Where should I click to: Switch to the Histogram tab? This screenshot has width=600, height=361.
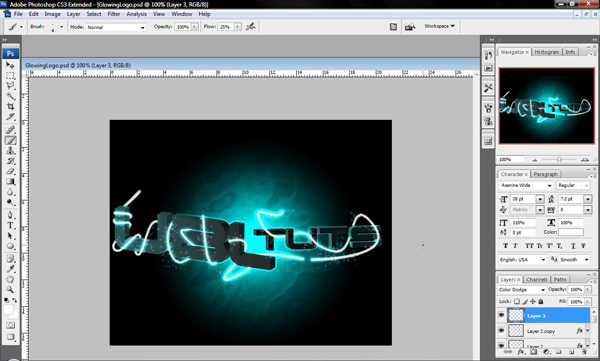pos(546,52)
